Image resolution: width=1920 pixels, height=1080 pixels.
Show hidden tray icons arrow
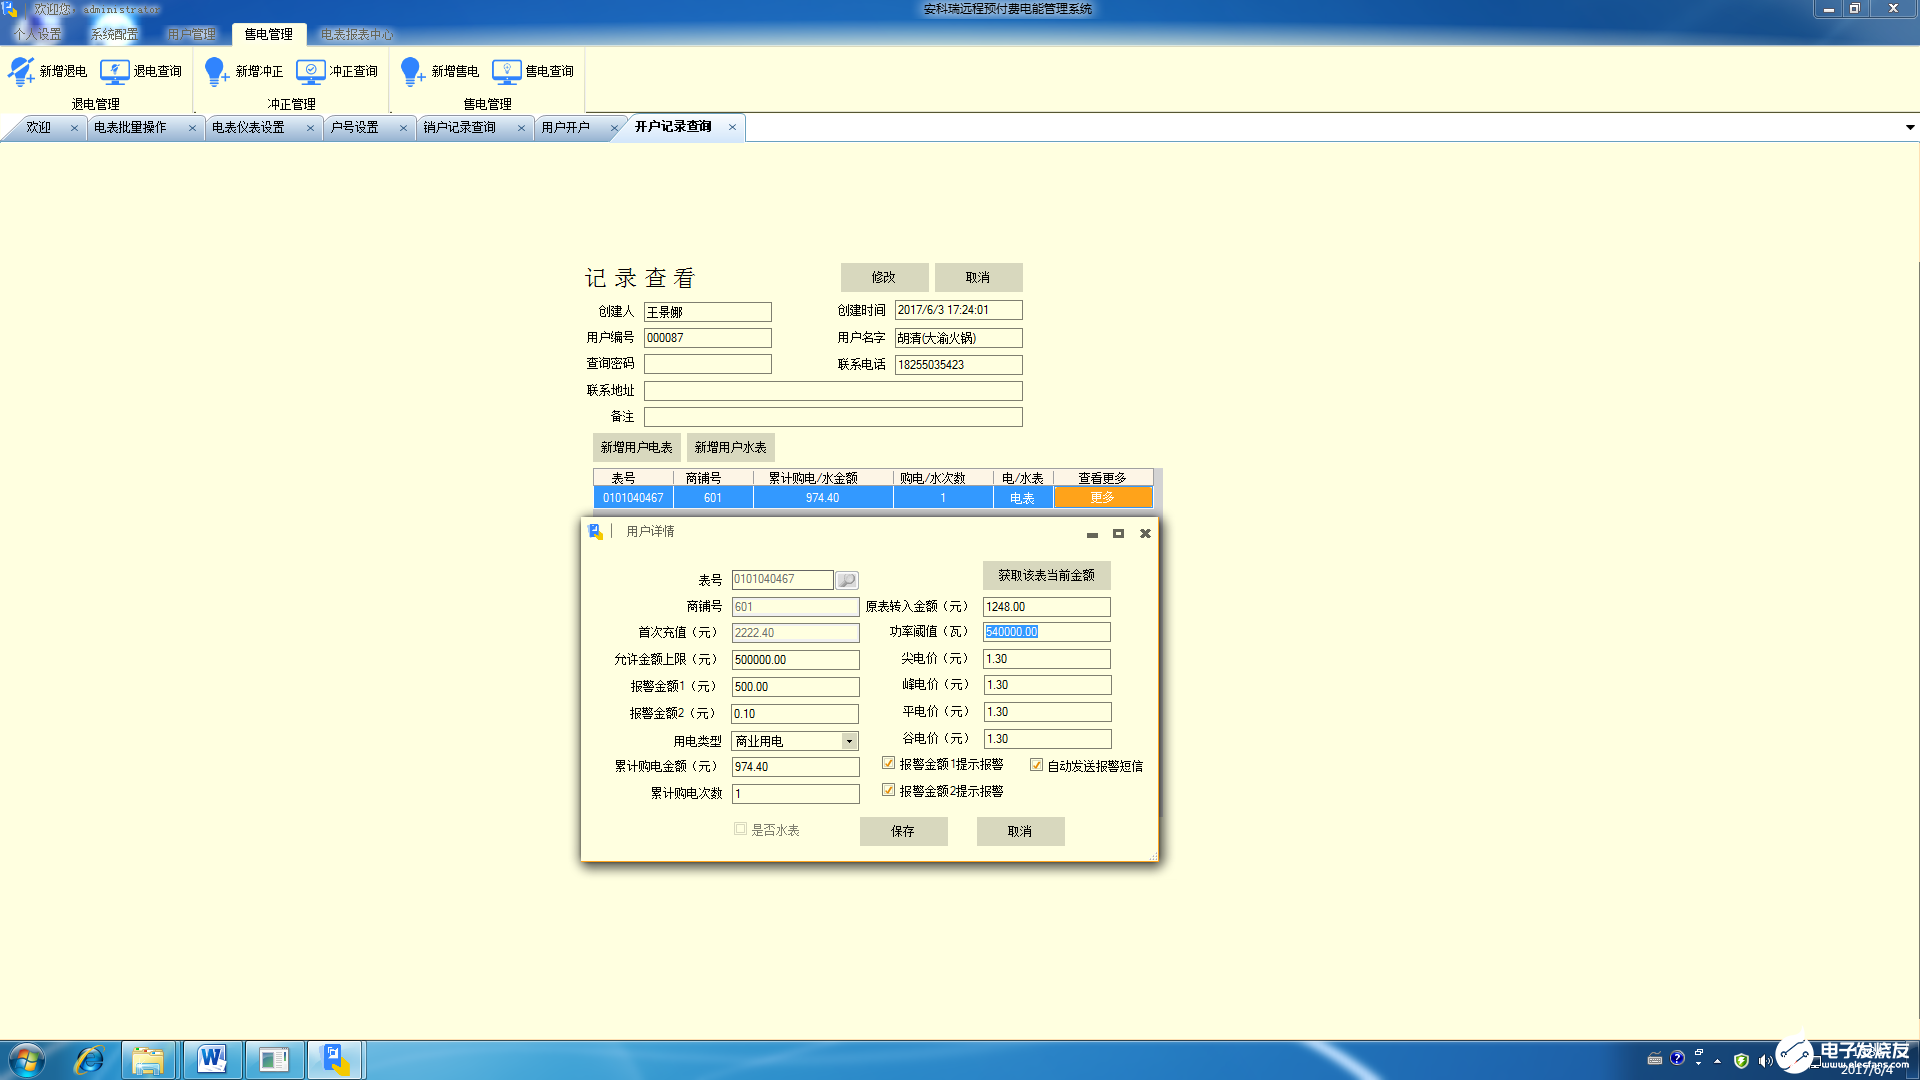[x=1718, y=1061]
